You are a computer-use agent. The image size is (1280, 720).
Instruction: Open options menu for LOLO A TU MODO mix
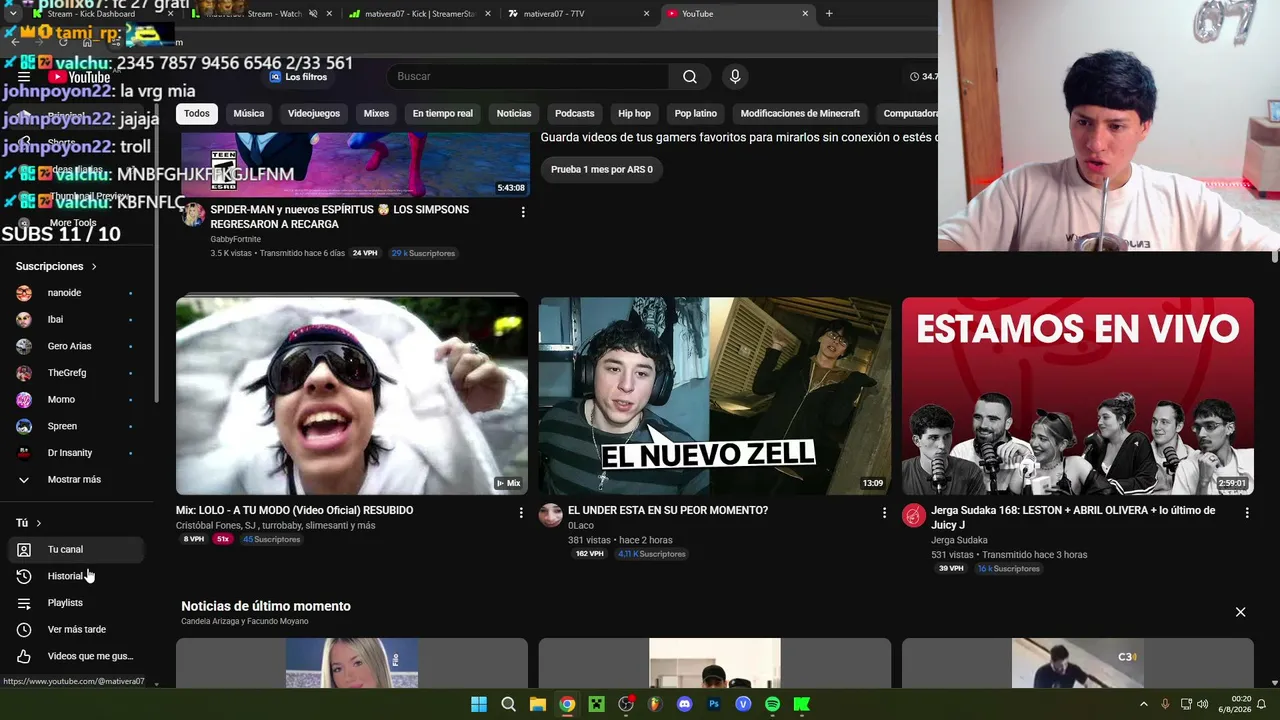click(521, 513)
